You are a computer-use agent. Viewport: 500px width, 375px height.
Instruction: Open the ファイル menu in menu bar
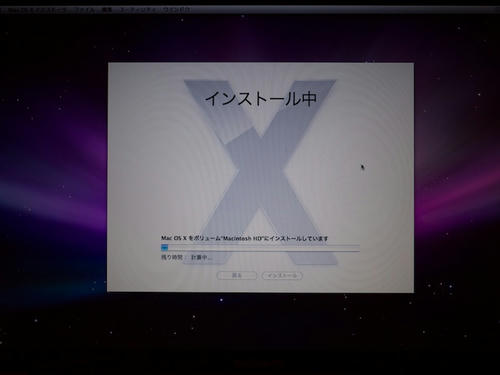click(x=84, y=10)
